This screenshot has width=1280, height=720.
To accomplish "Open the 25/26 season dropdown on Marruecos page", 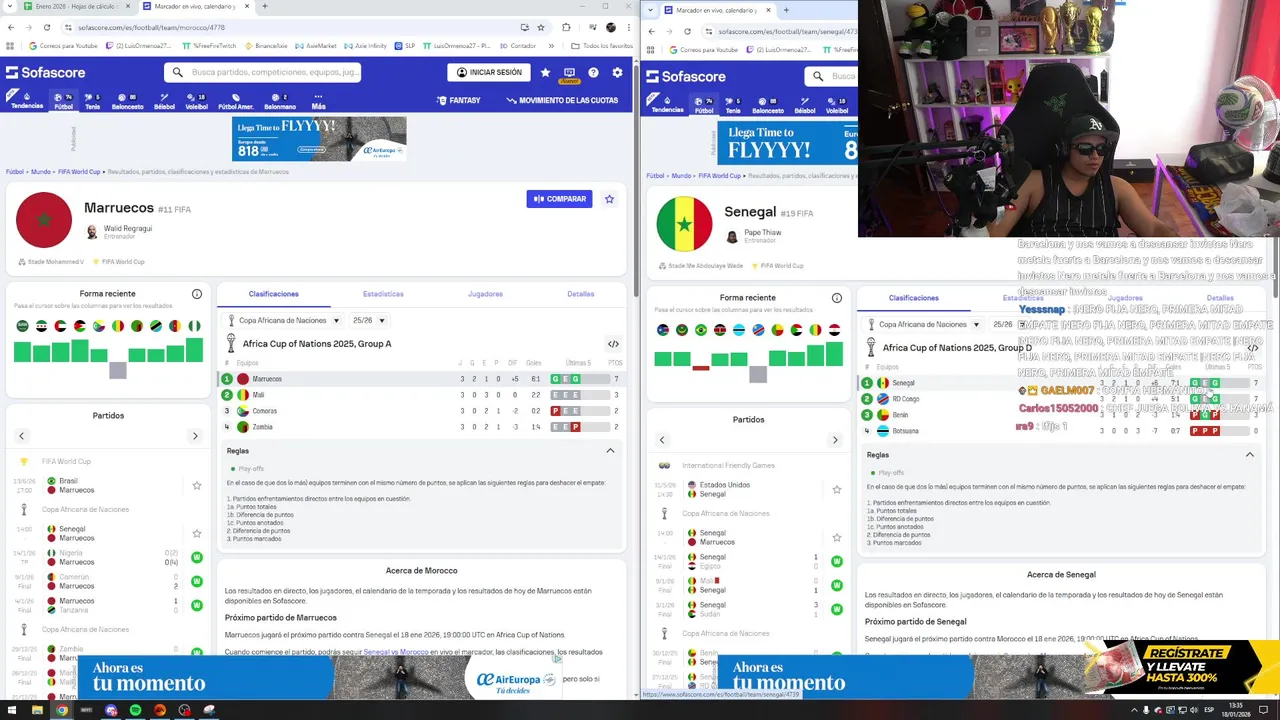I will [x=368, y=321].
